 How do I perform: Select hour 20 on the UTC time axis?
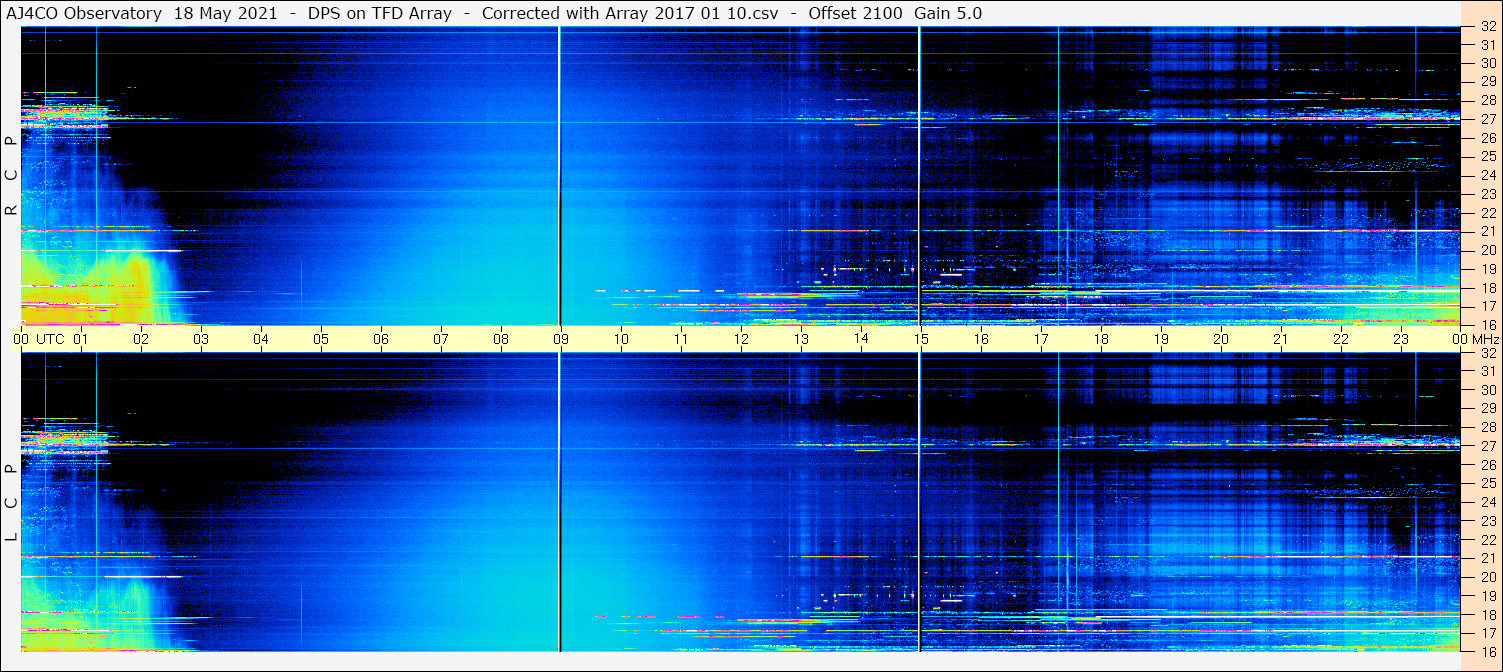click(x=1221, y=339)
